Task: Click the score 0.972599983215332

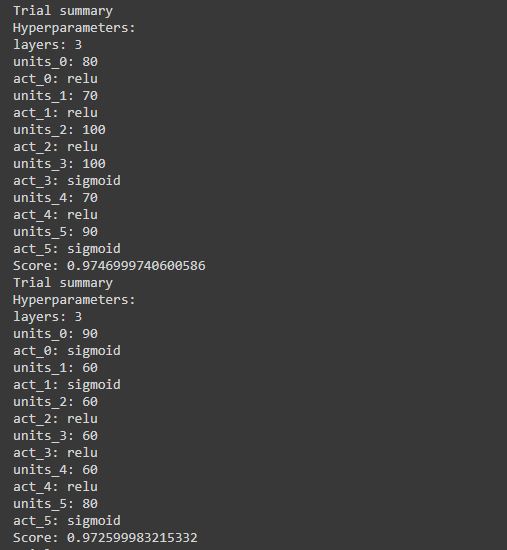Action: [x=132, y=538]
